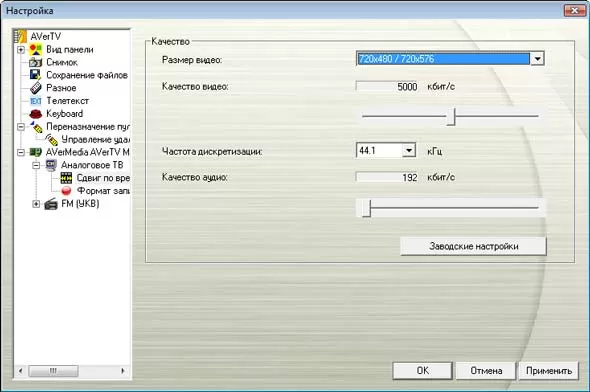This screenshot has width=590, height=392.
Task: Click the Разное icon in the tree
Action: coord(36,88)
